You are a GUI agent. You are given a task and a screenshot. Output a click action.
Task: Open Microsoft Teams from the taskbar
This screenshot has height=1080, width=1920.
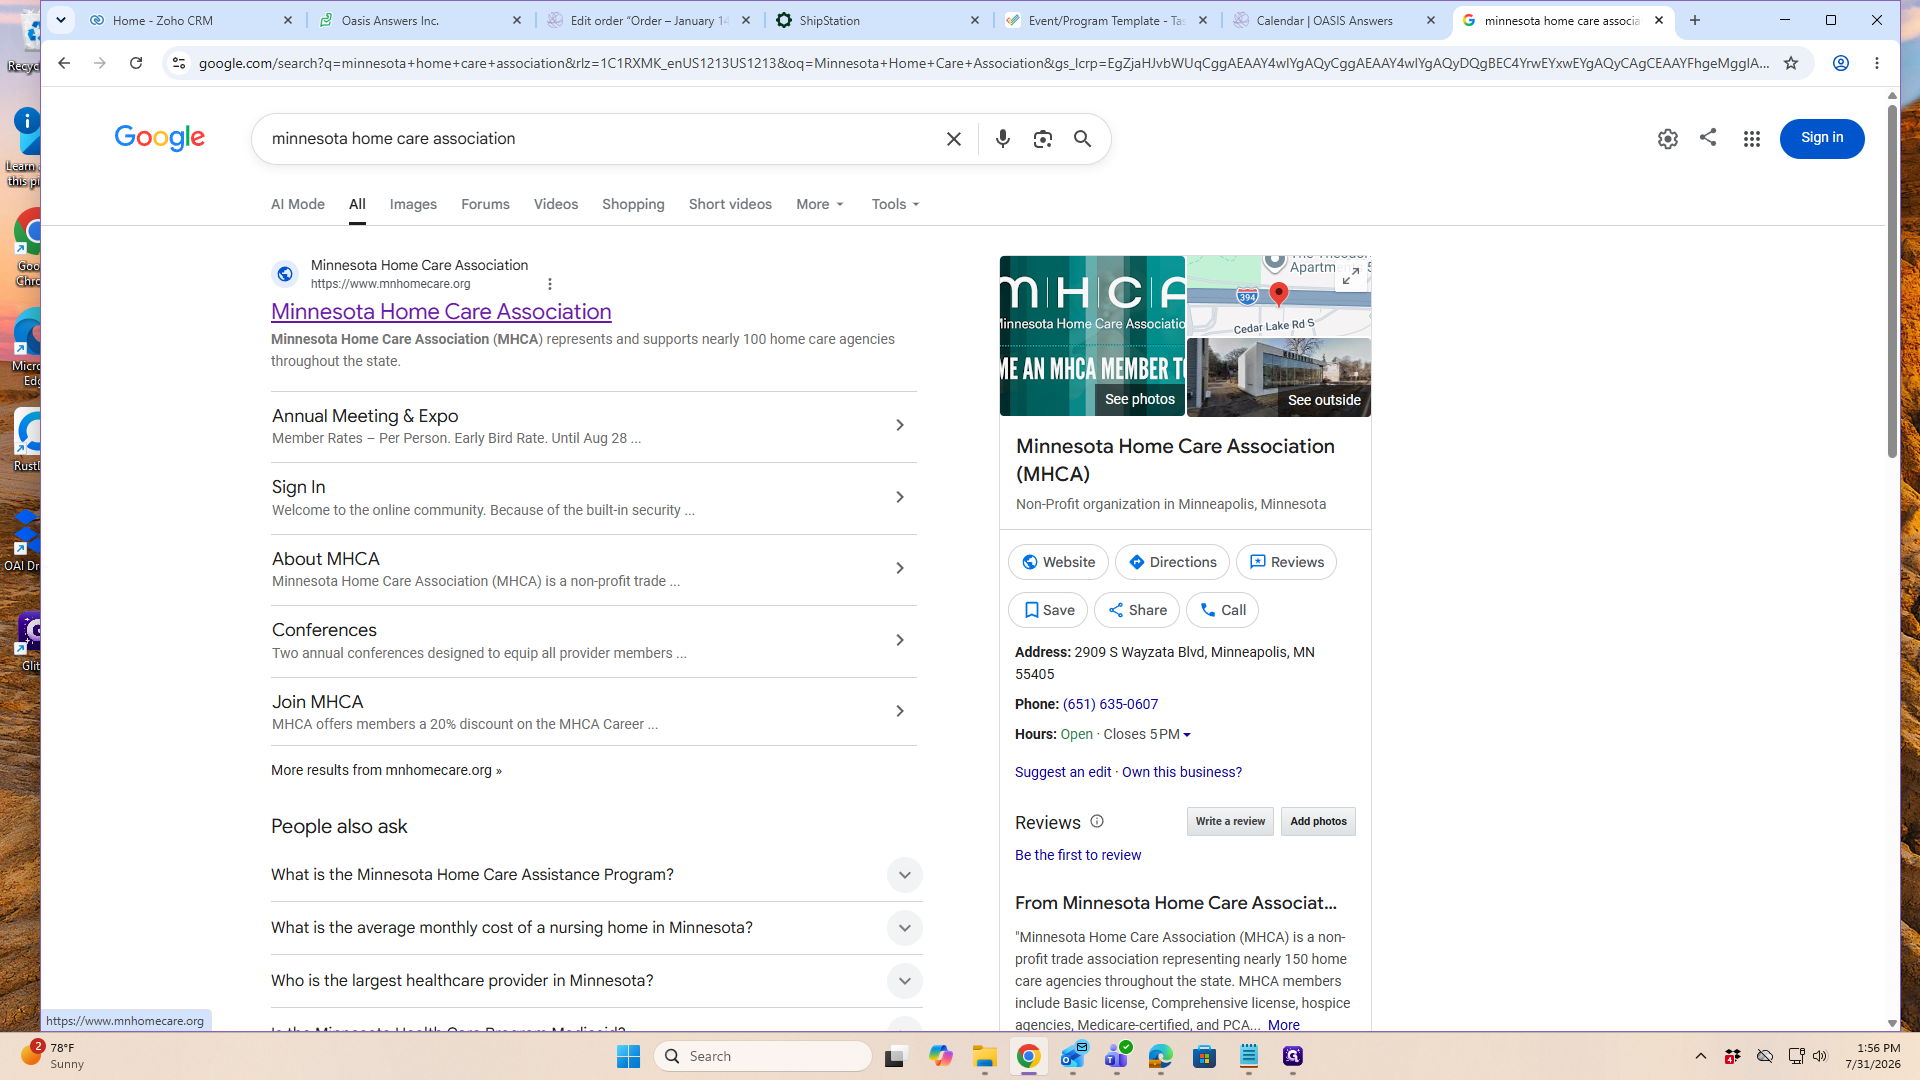coord(1116,1056)
